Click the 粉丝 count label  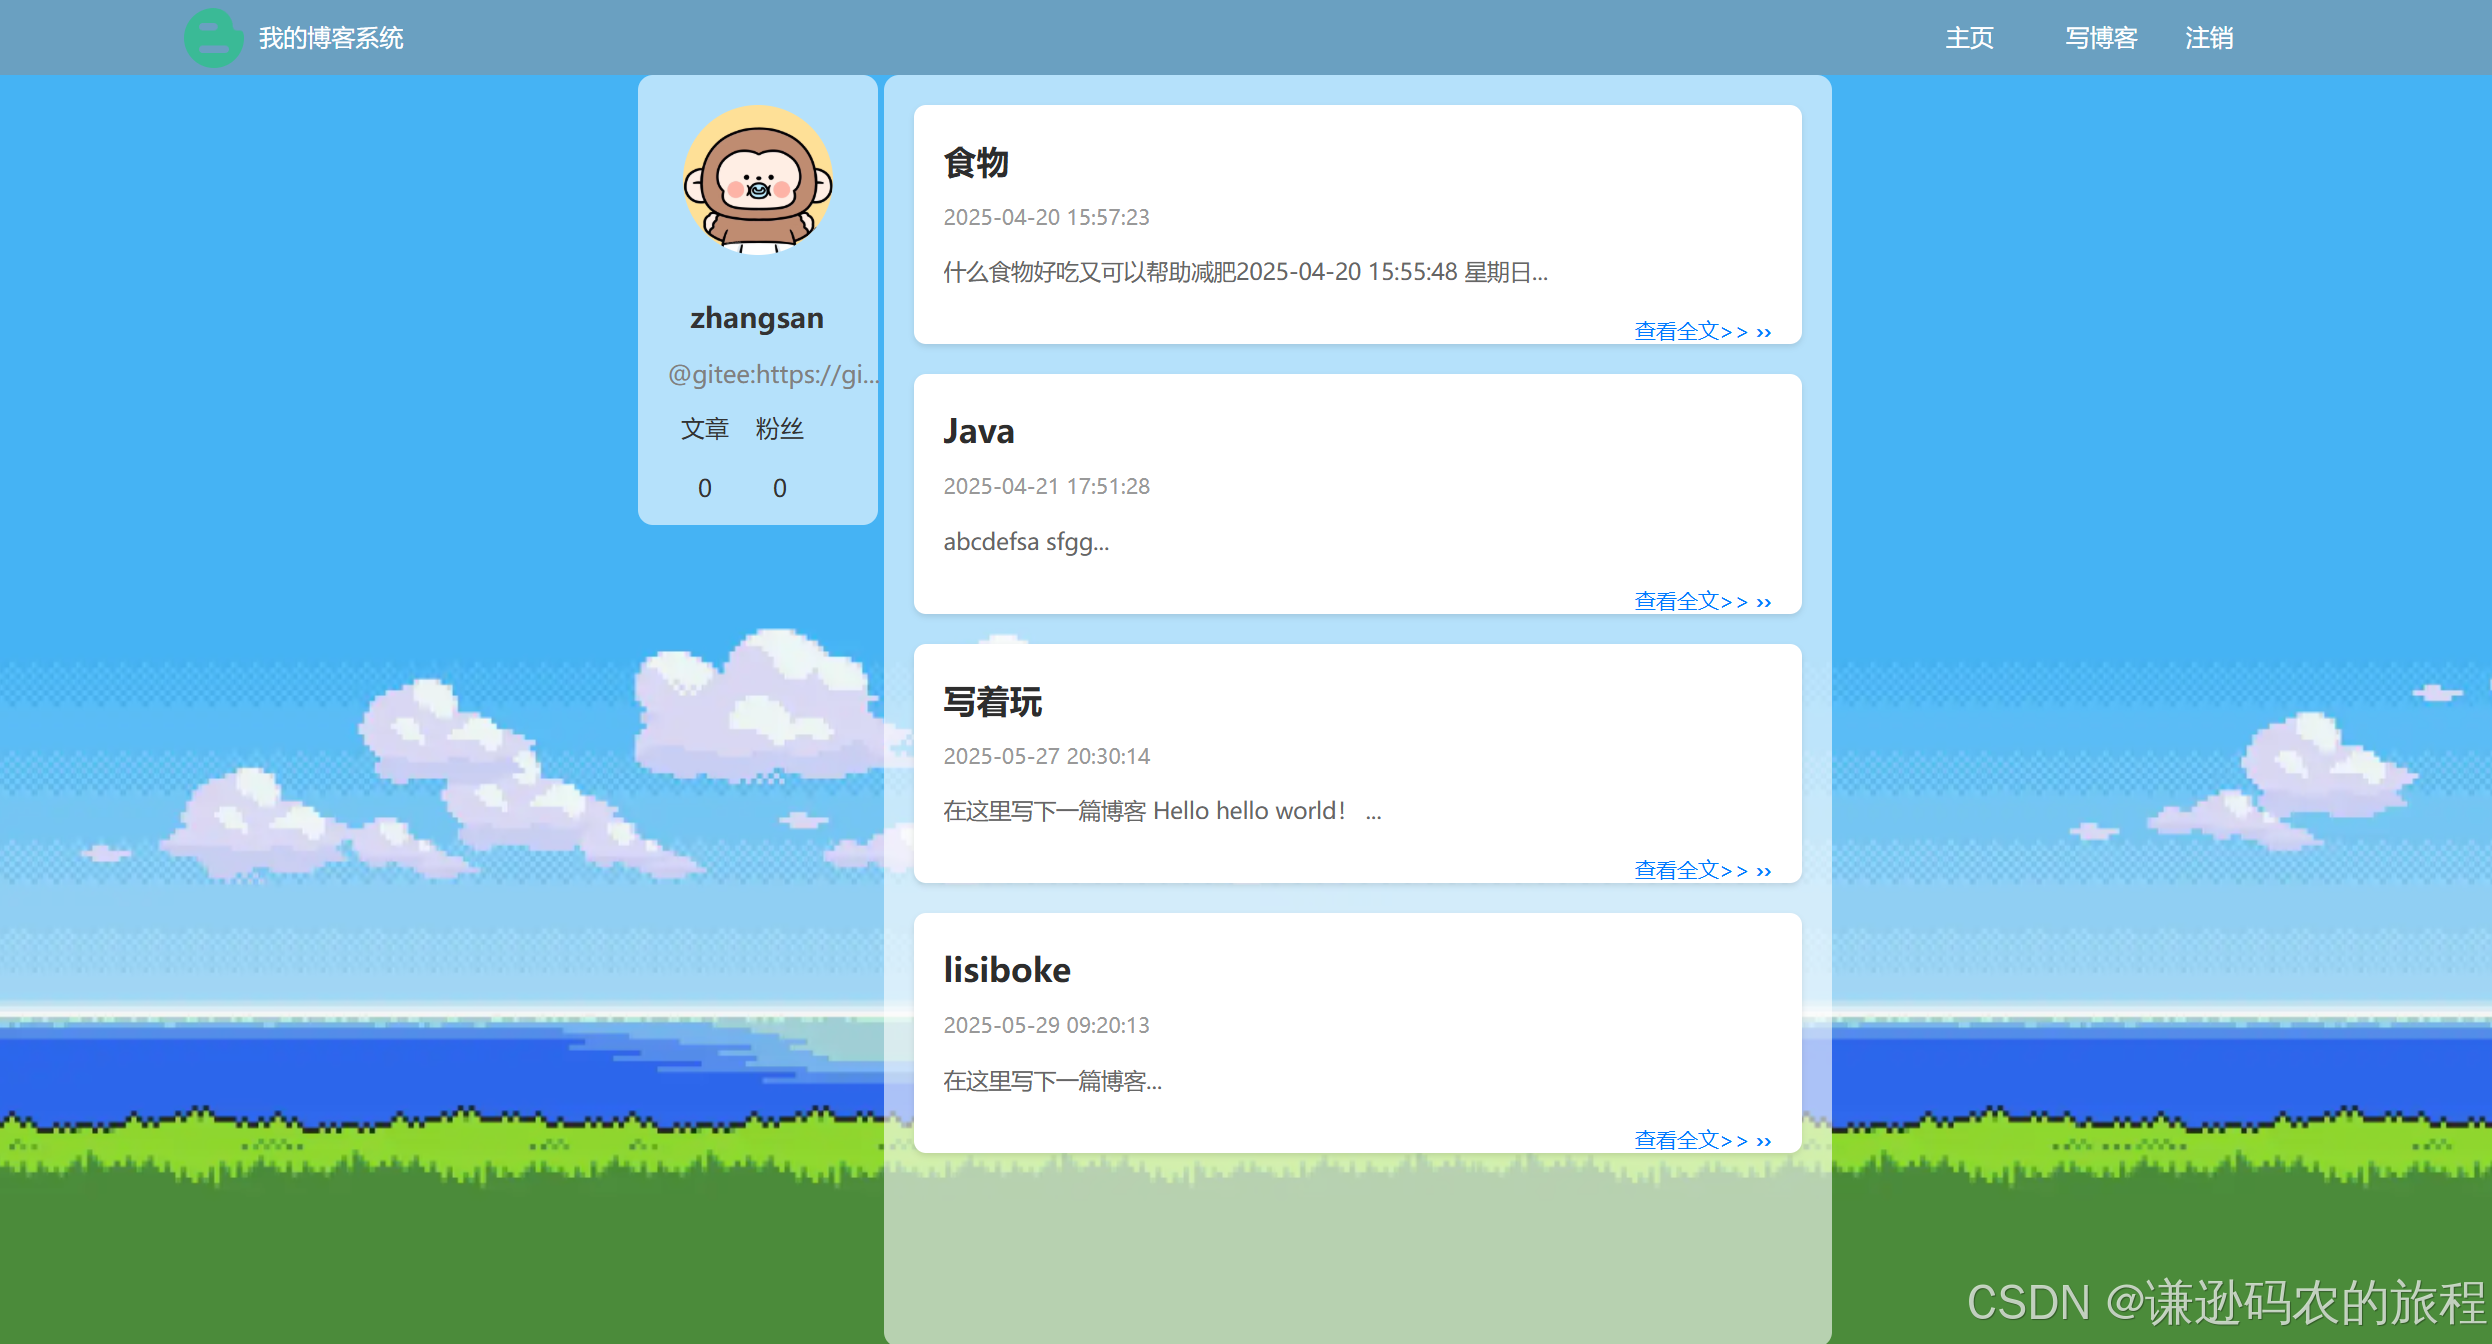[x=780, y=429]
